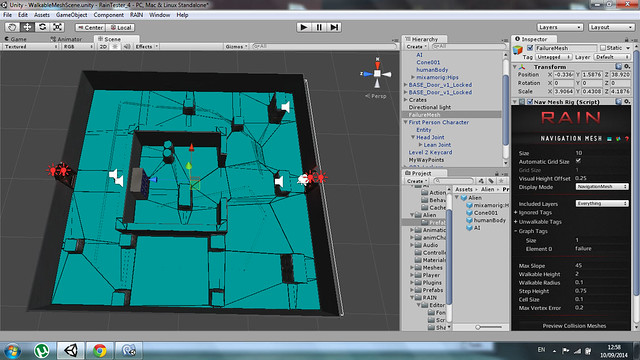Open the Textured draw mode dropdown

click(x=30, y=47)
